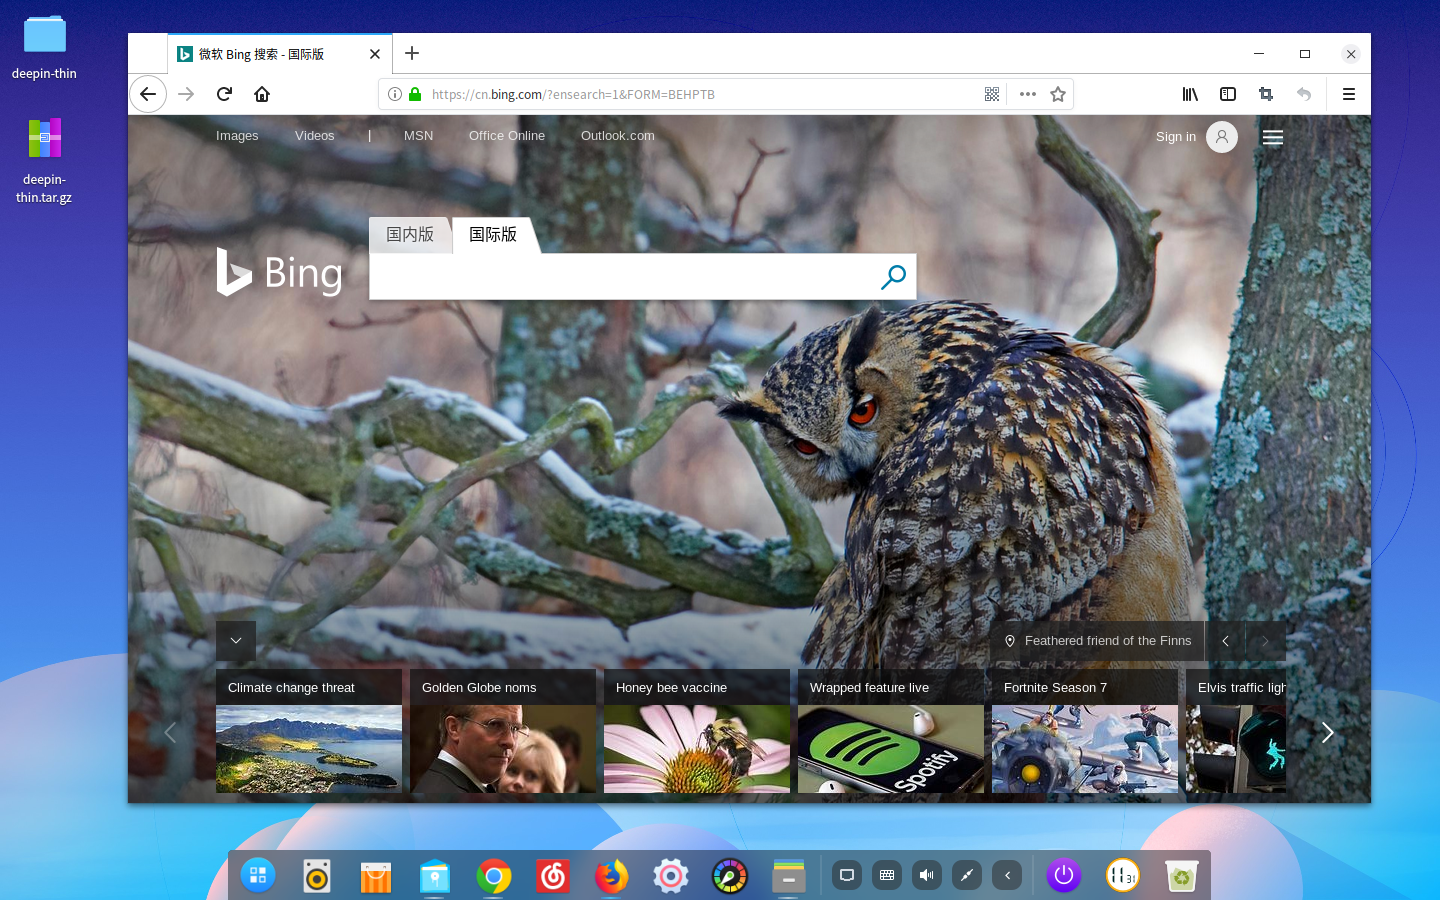Show next Bing background image

[1266, 641]
